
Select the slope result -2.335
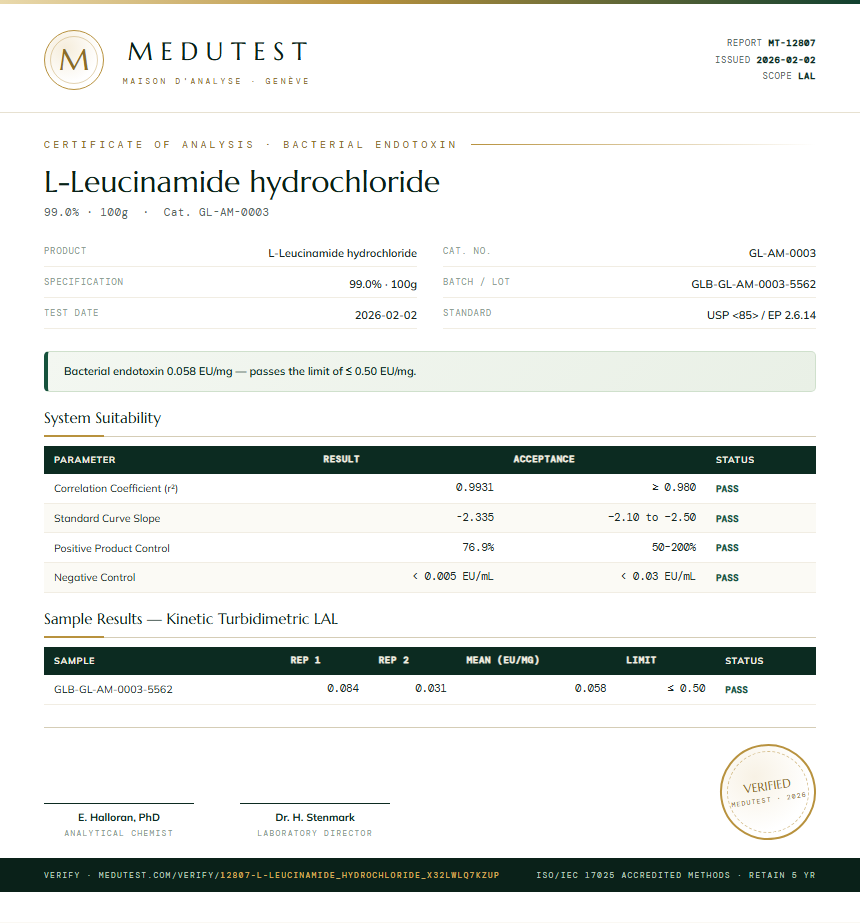(x=475, y=517)
